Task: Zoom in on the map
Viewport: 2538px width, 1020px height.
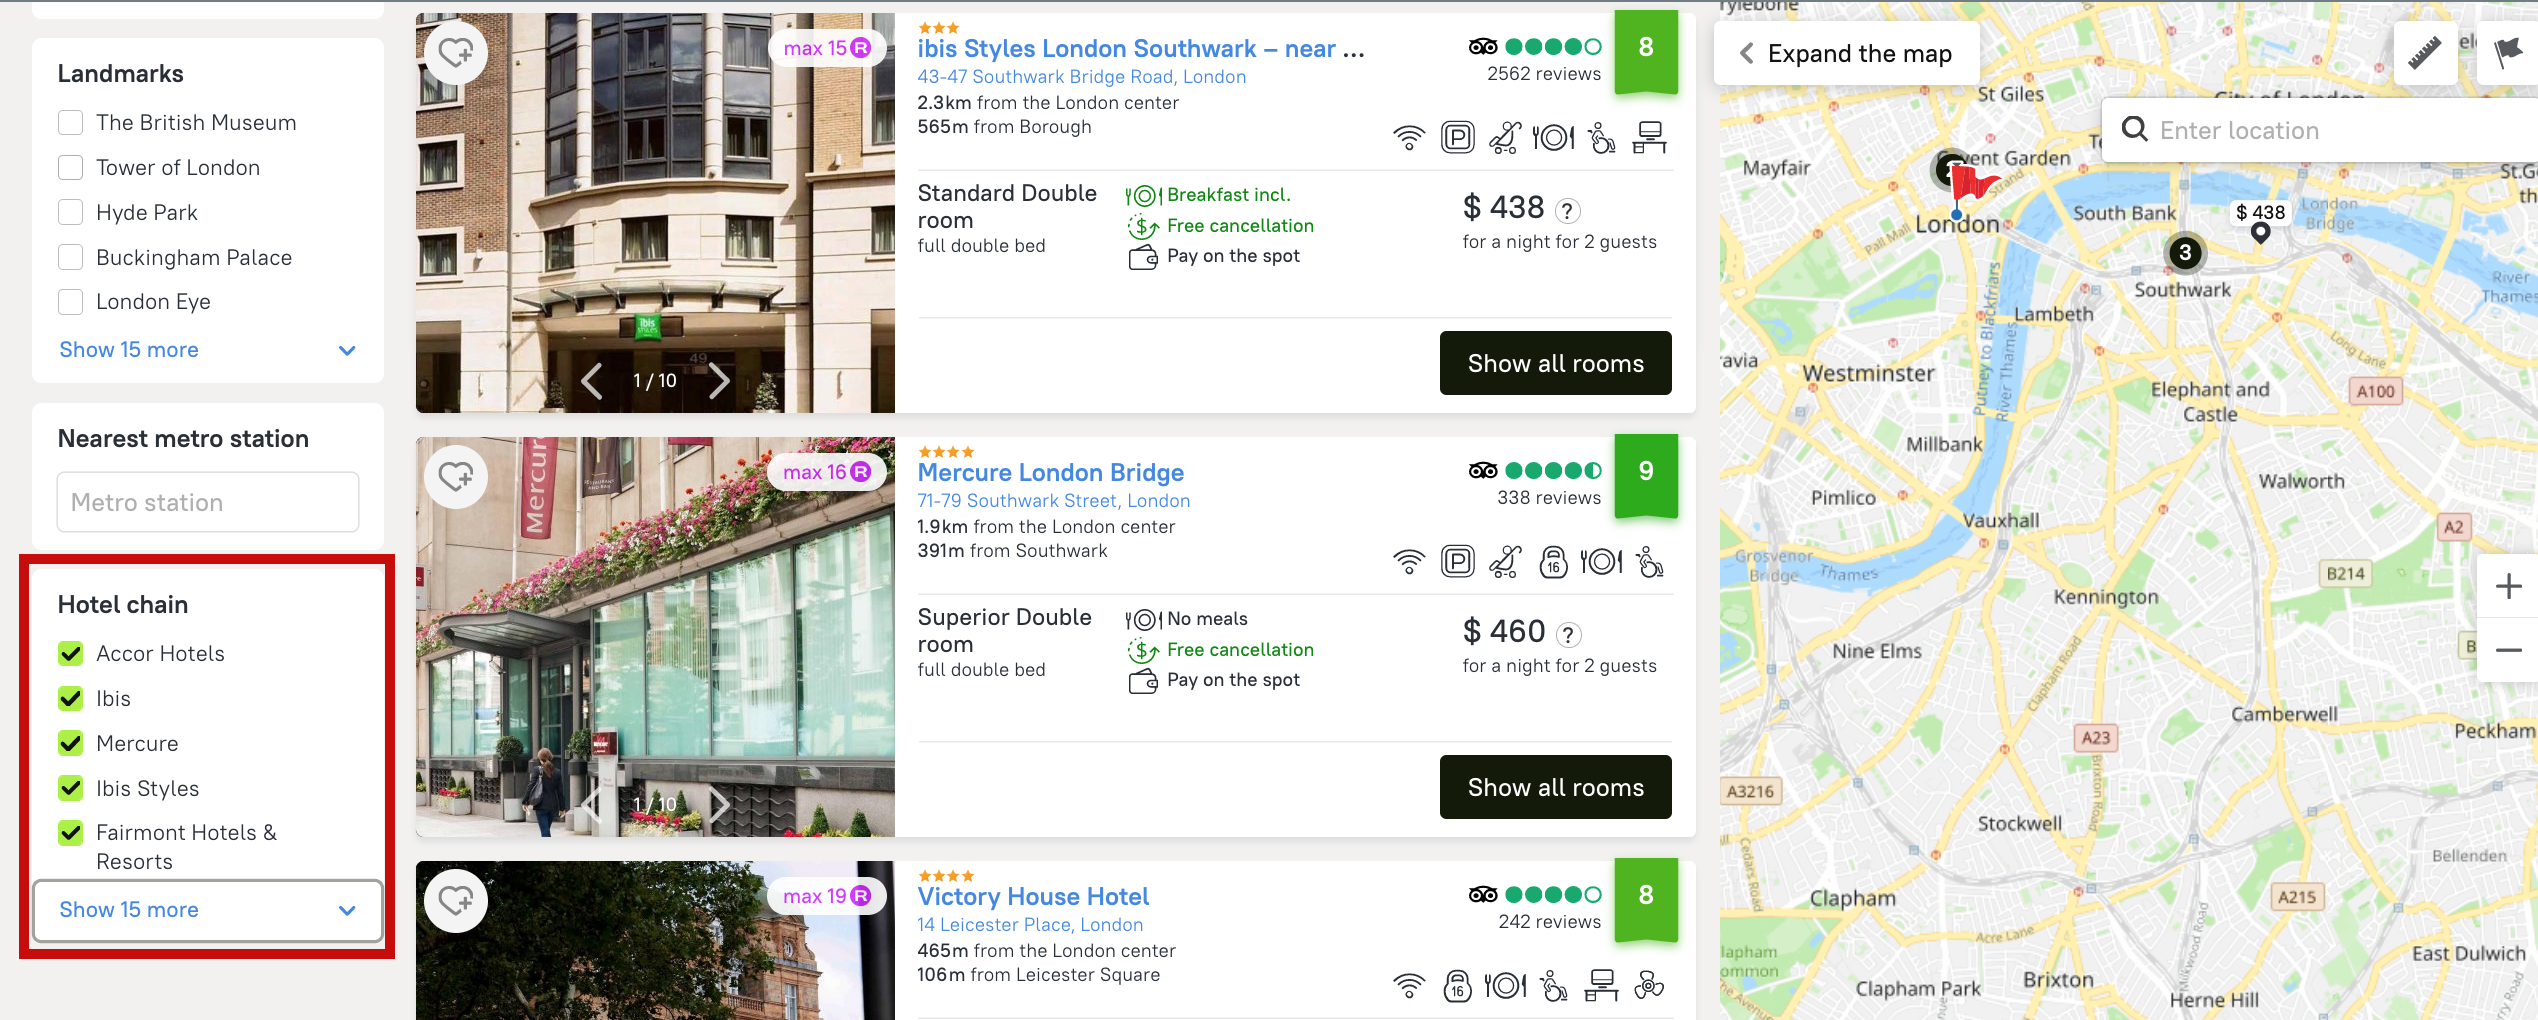Action: click(2508, 586)
